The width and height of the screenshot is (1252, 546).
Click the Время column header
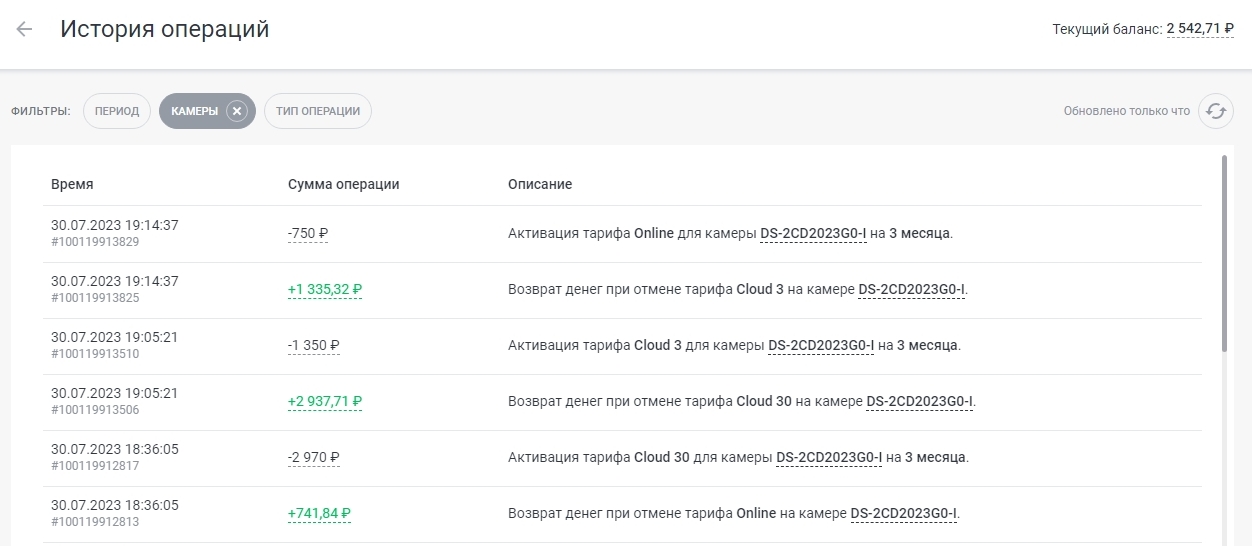pyautogui.click(x=72, y=185)
